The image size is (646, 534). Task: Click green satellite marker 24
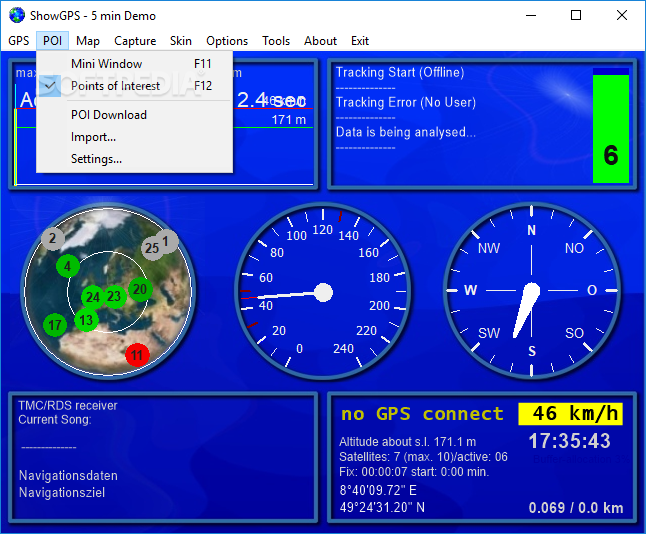(93, 297)
